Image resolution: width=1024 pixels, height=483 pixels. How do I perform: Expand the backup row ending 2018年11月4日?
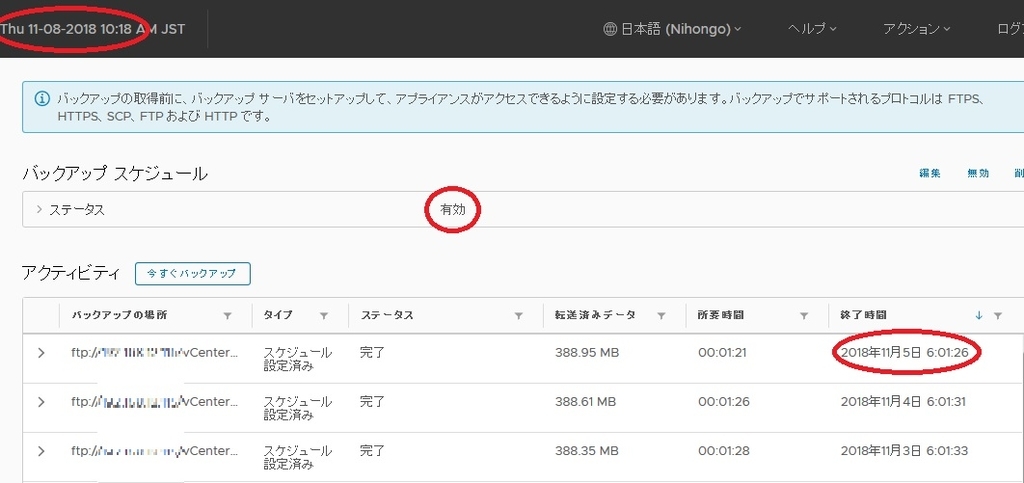(x=41, y=402)
